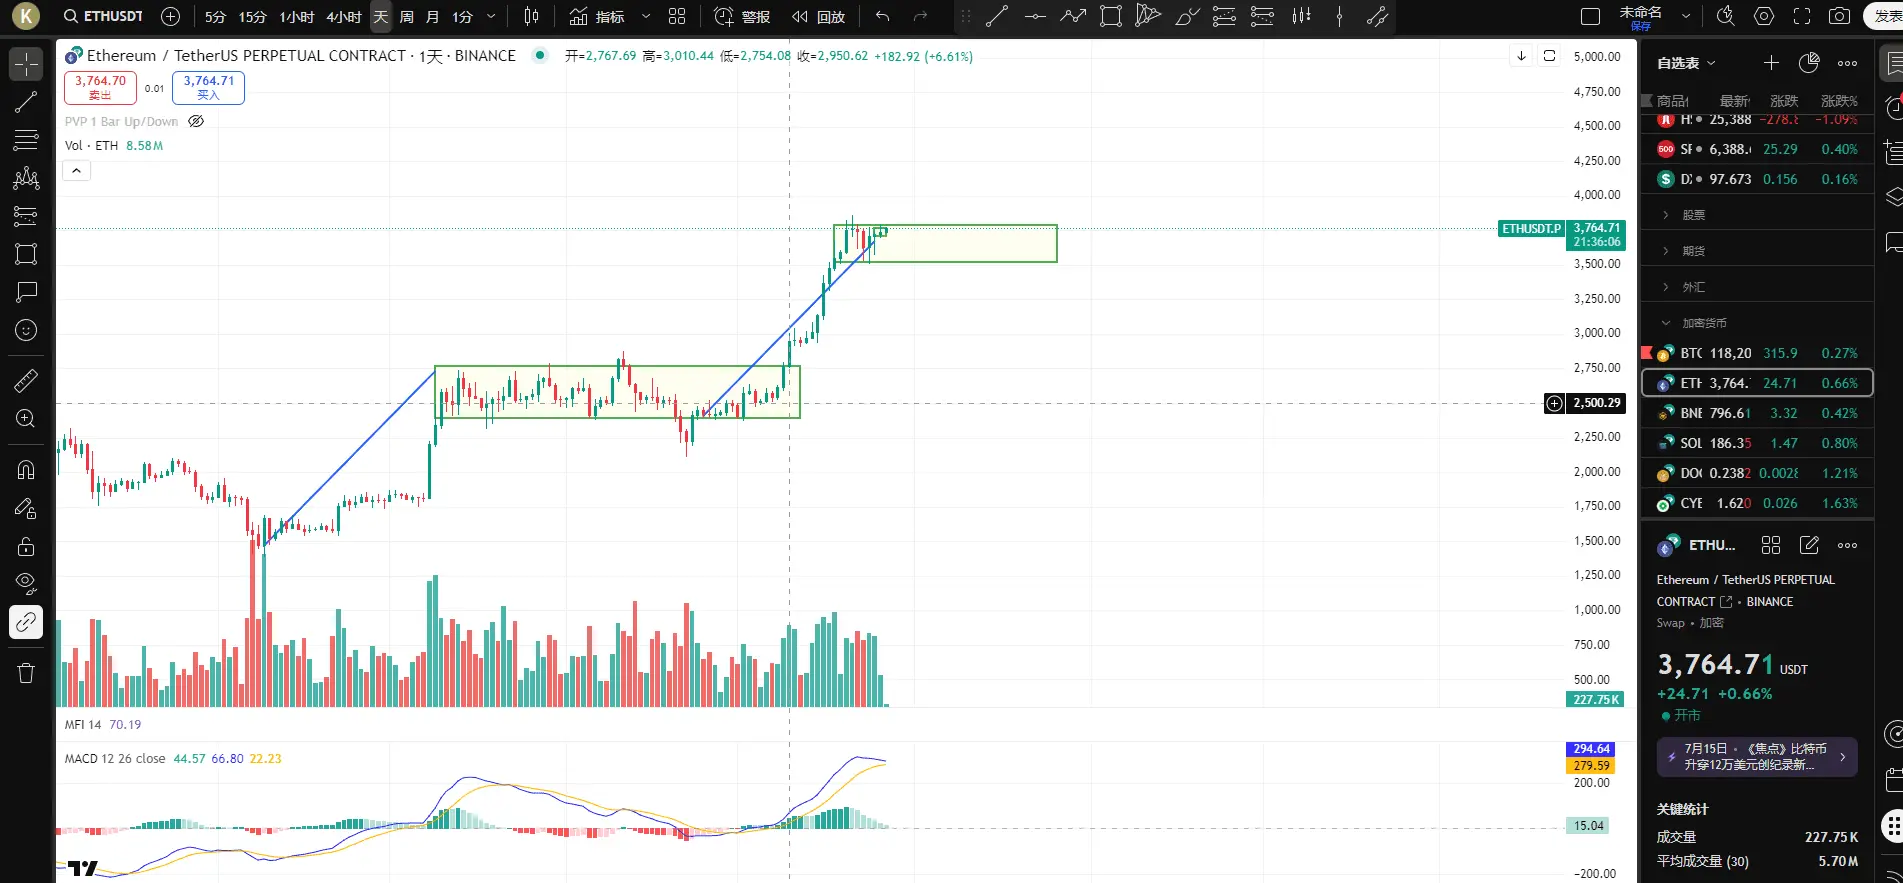Open the chart patterns tool
Image resolution: width=1903 pixels, height=883 pixels.
(26, 178)
